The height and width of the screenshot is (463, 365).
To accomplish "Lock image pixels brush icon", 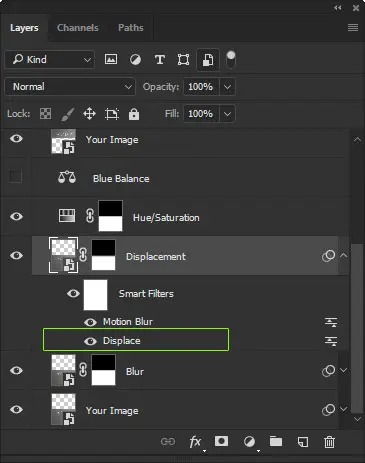I will click(68, 114).
